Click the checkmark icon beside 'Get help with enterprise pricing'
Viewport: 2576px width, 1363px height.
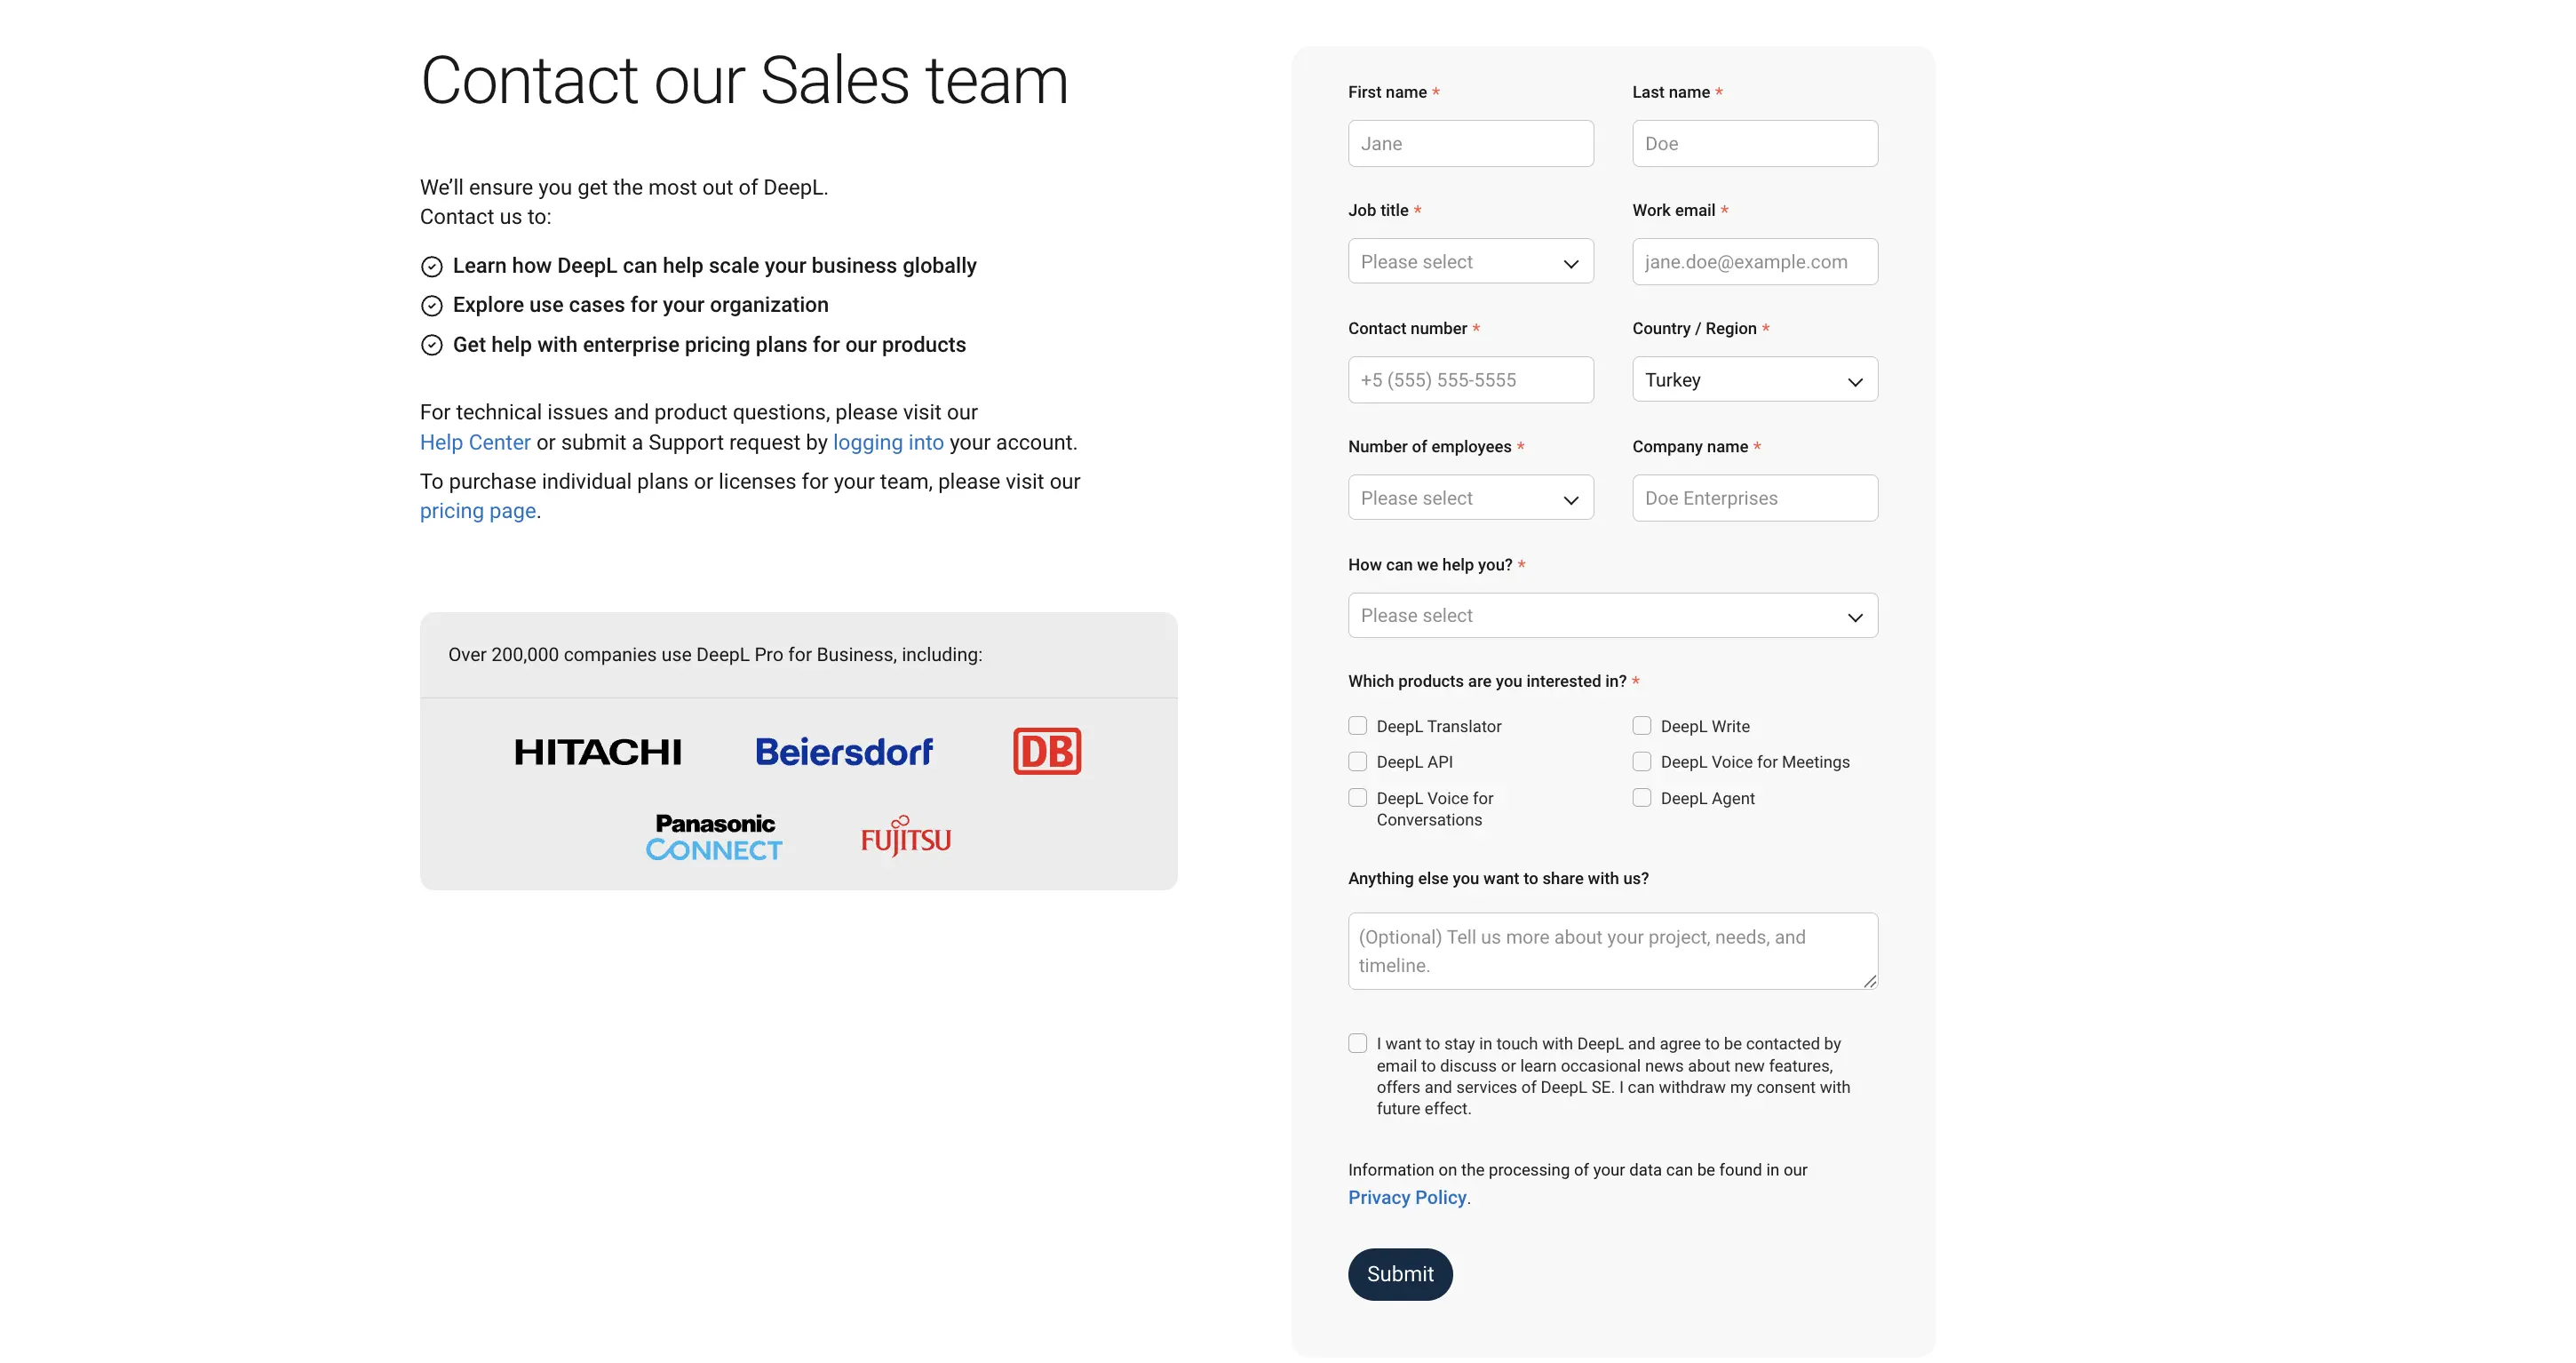(x=431, y=345)
